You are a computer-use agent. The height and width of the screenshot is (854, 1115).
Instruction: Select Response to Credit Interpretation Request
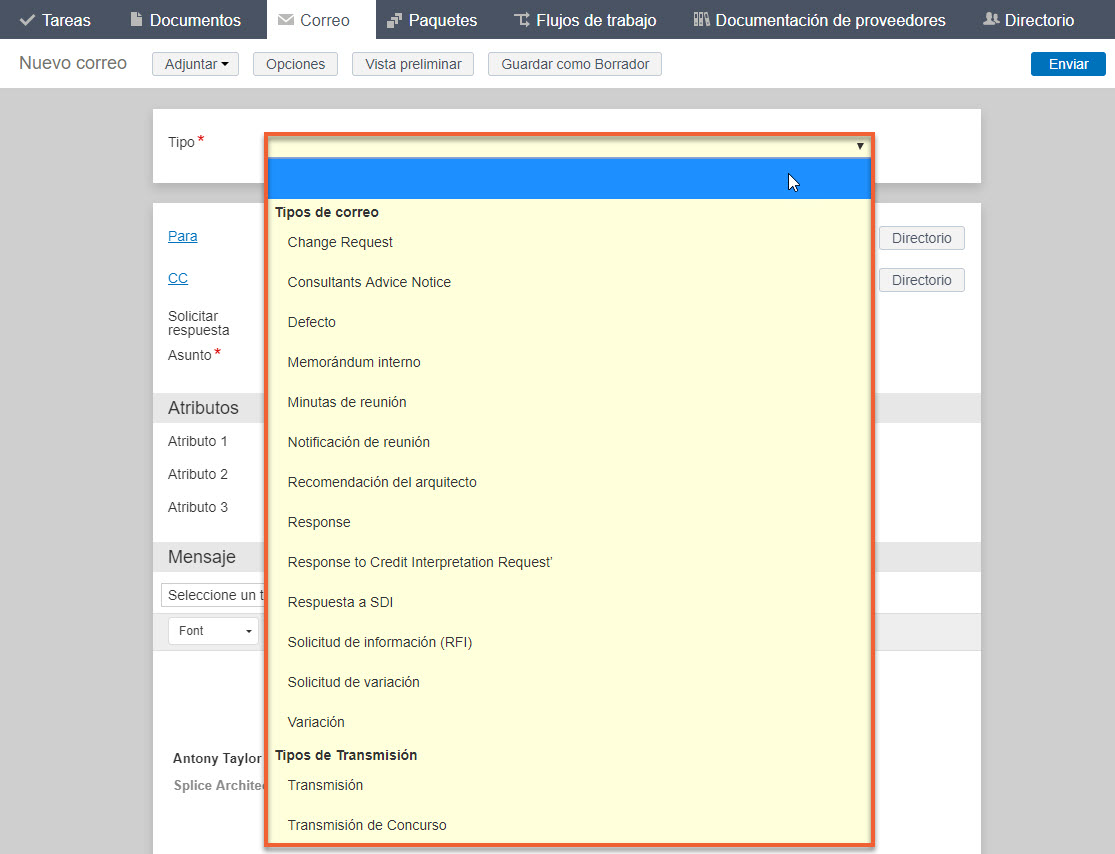pos(569,562)
